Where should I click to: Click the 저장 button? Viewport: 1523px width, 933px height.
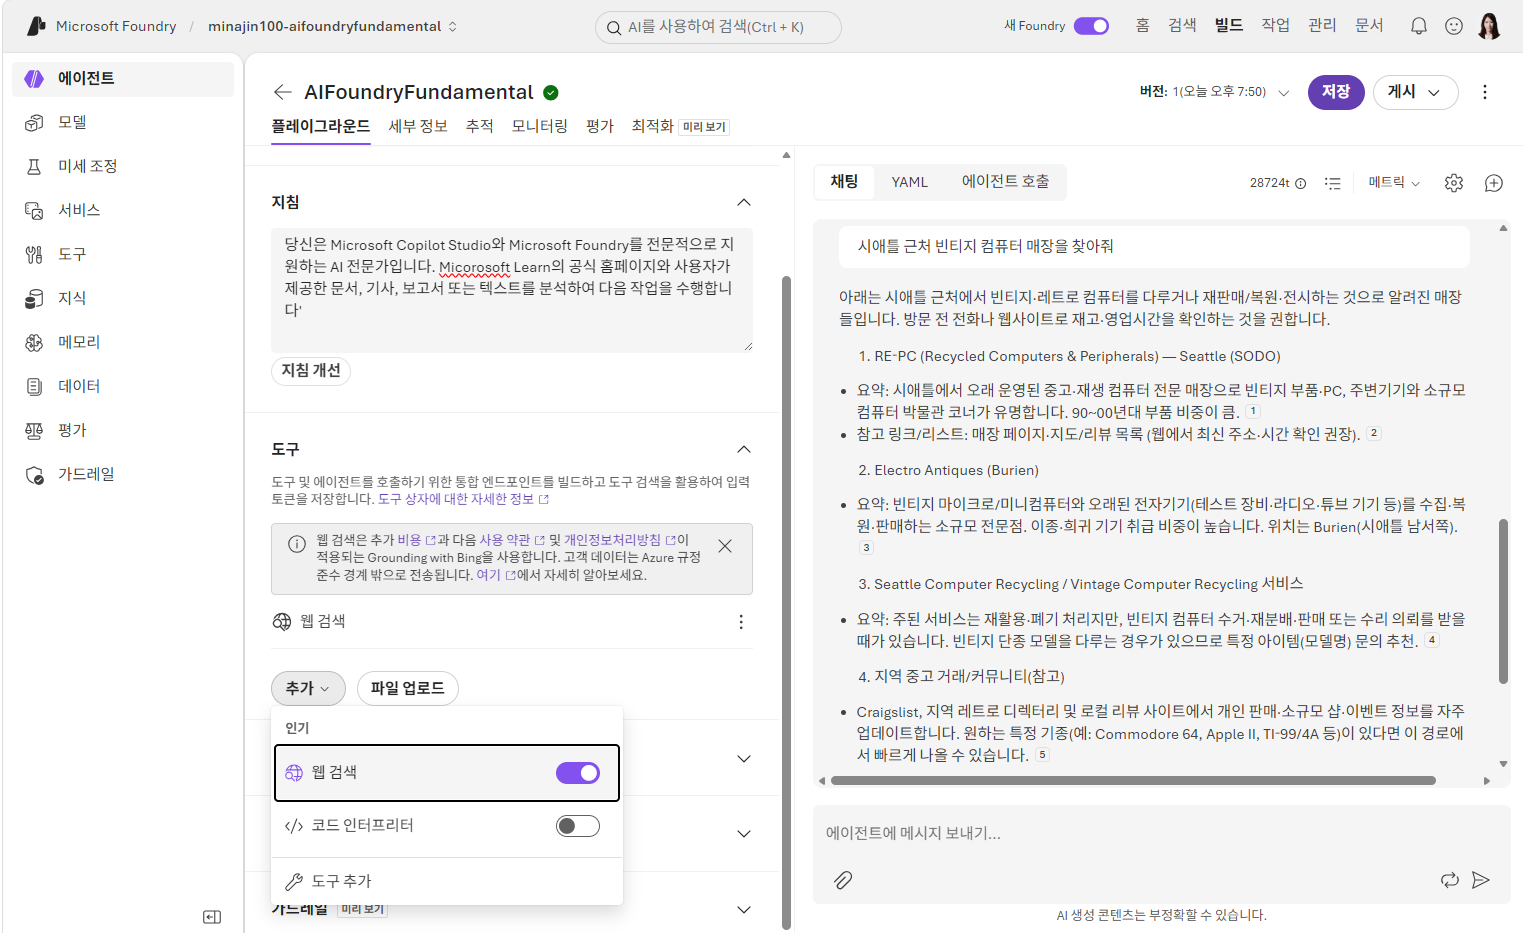point(1336,92)
